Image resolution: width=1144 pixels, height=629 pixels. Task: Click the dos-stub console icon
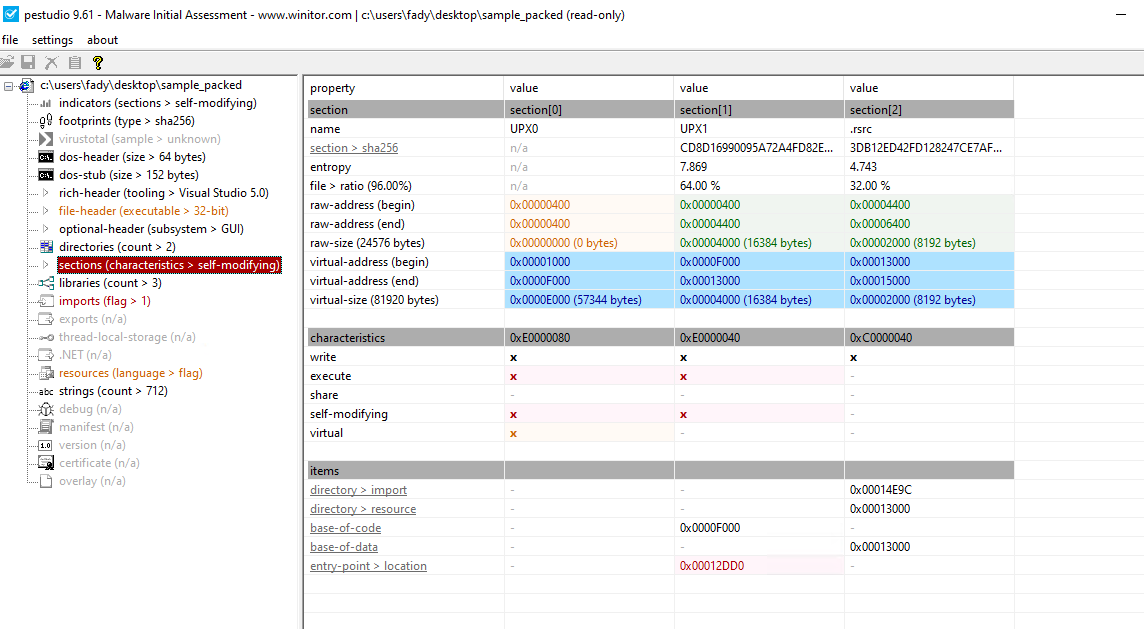(x=46, y=175)
